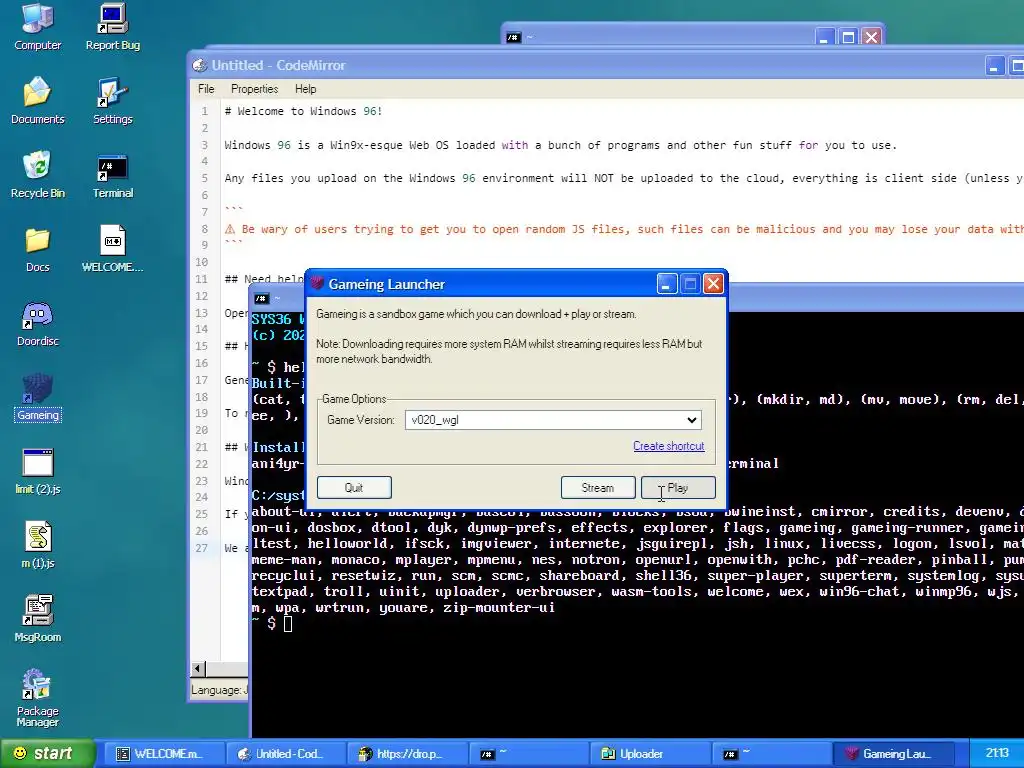The image size is (1024, 768).
Task: Open the Properties menu in CodeMirror
Action: click(x=254, y=89)
